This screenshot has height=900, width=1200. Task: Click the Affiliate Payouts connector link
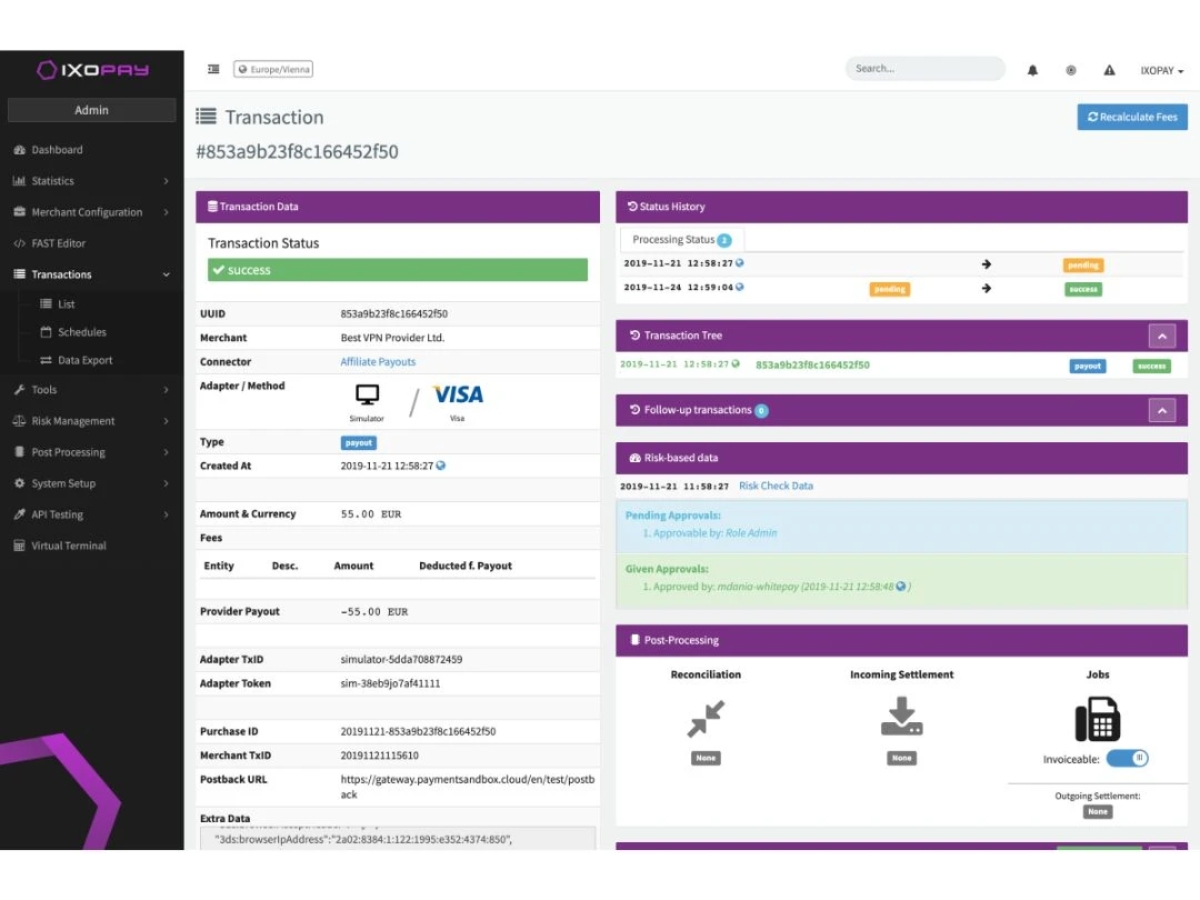(x=378, y=362)
